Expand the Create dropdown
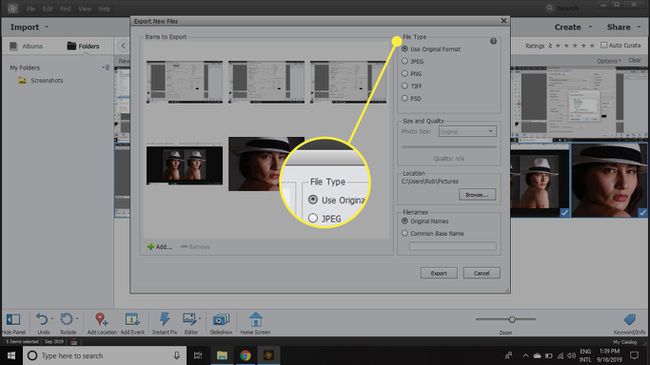This screenshot has width=650, height=365. [590, 27]
